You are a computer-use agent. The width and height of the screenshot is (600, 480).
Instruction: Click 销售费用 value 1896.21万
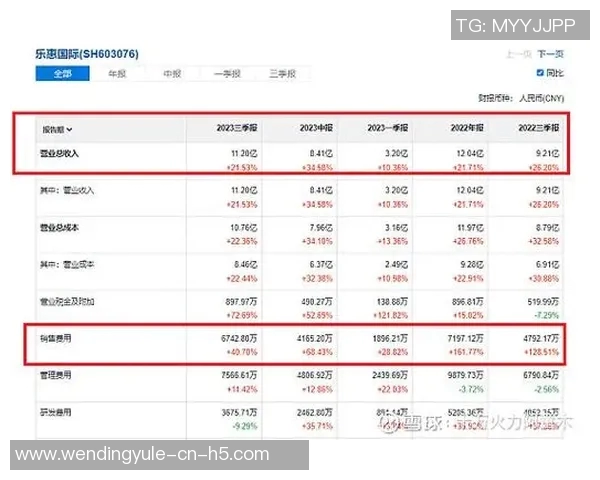(390, 338)
